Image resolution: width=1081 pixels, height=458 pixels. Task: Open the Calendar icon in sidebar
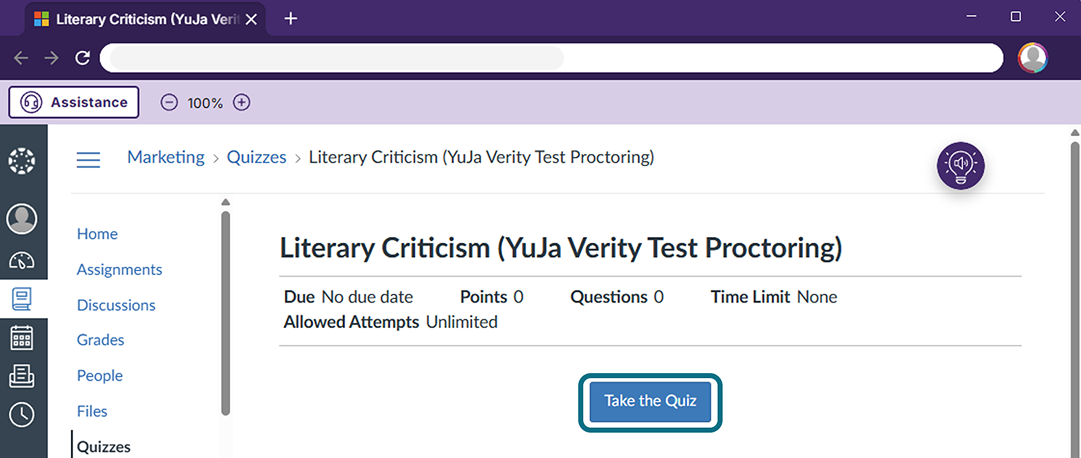[x=22, y=337]
